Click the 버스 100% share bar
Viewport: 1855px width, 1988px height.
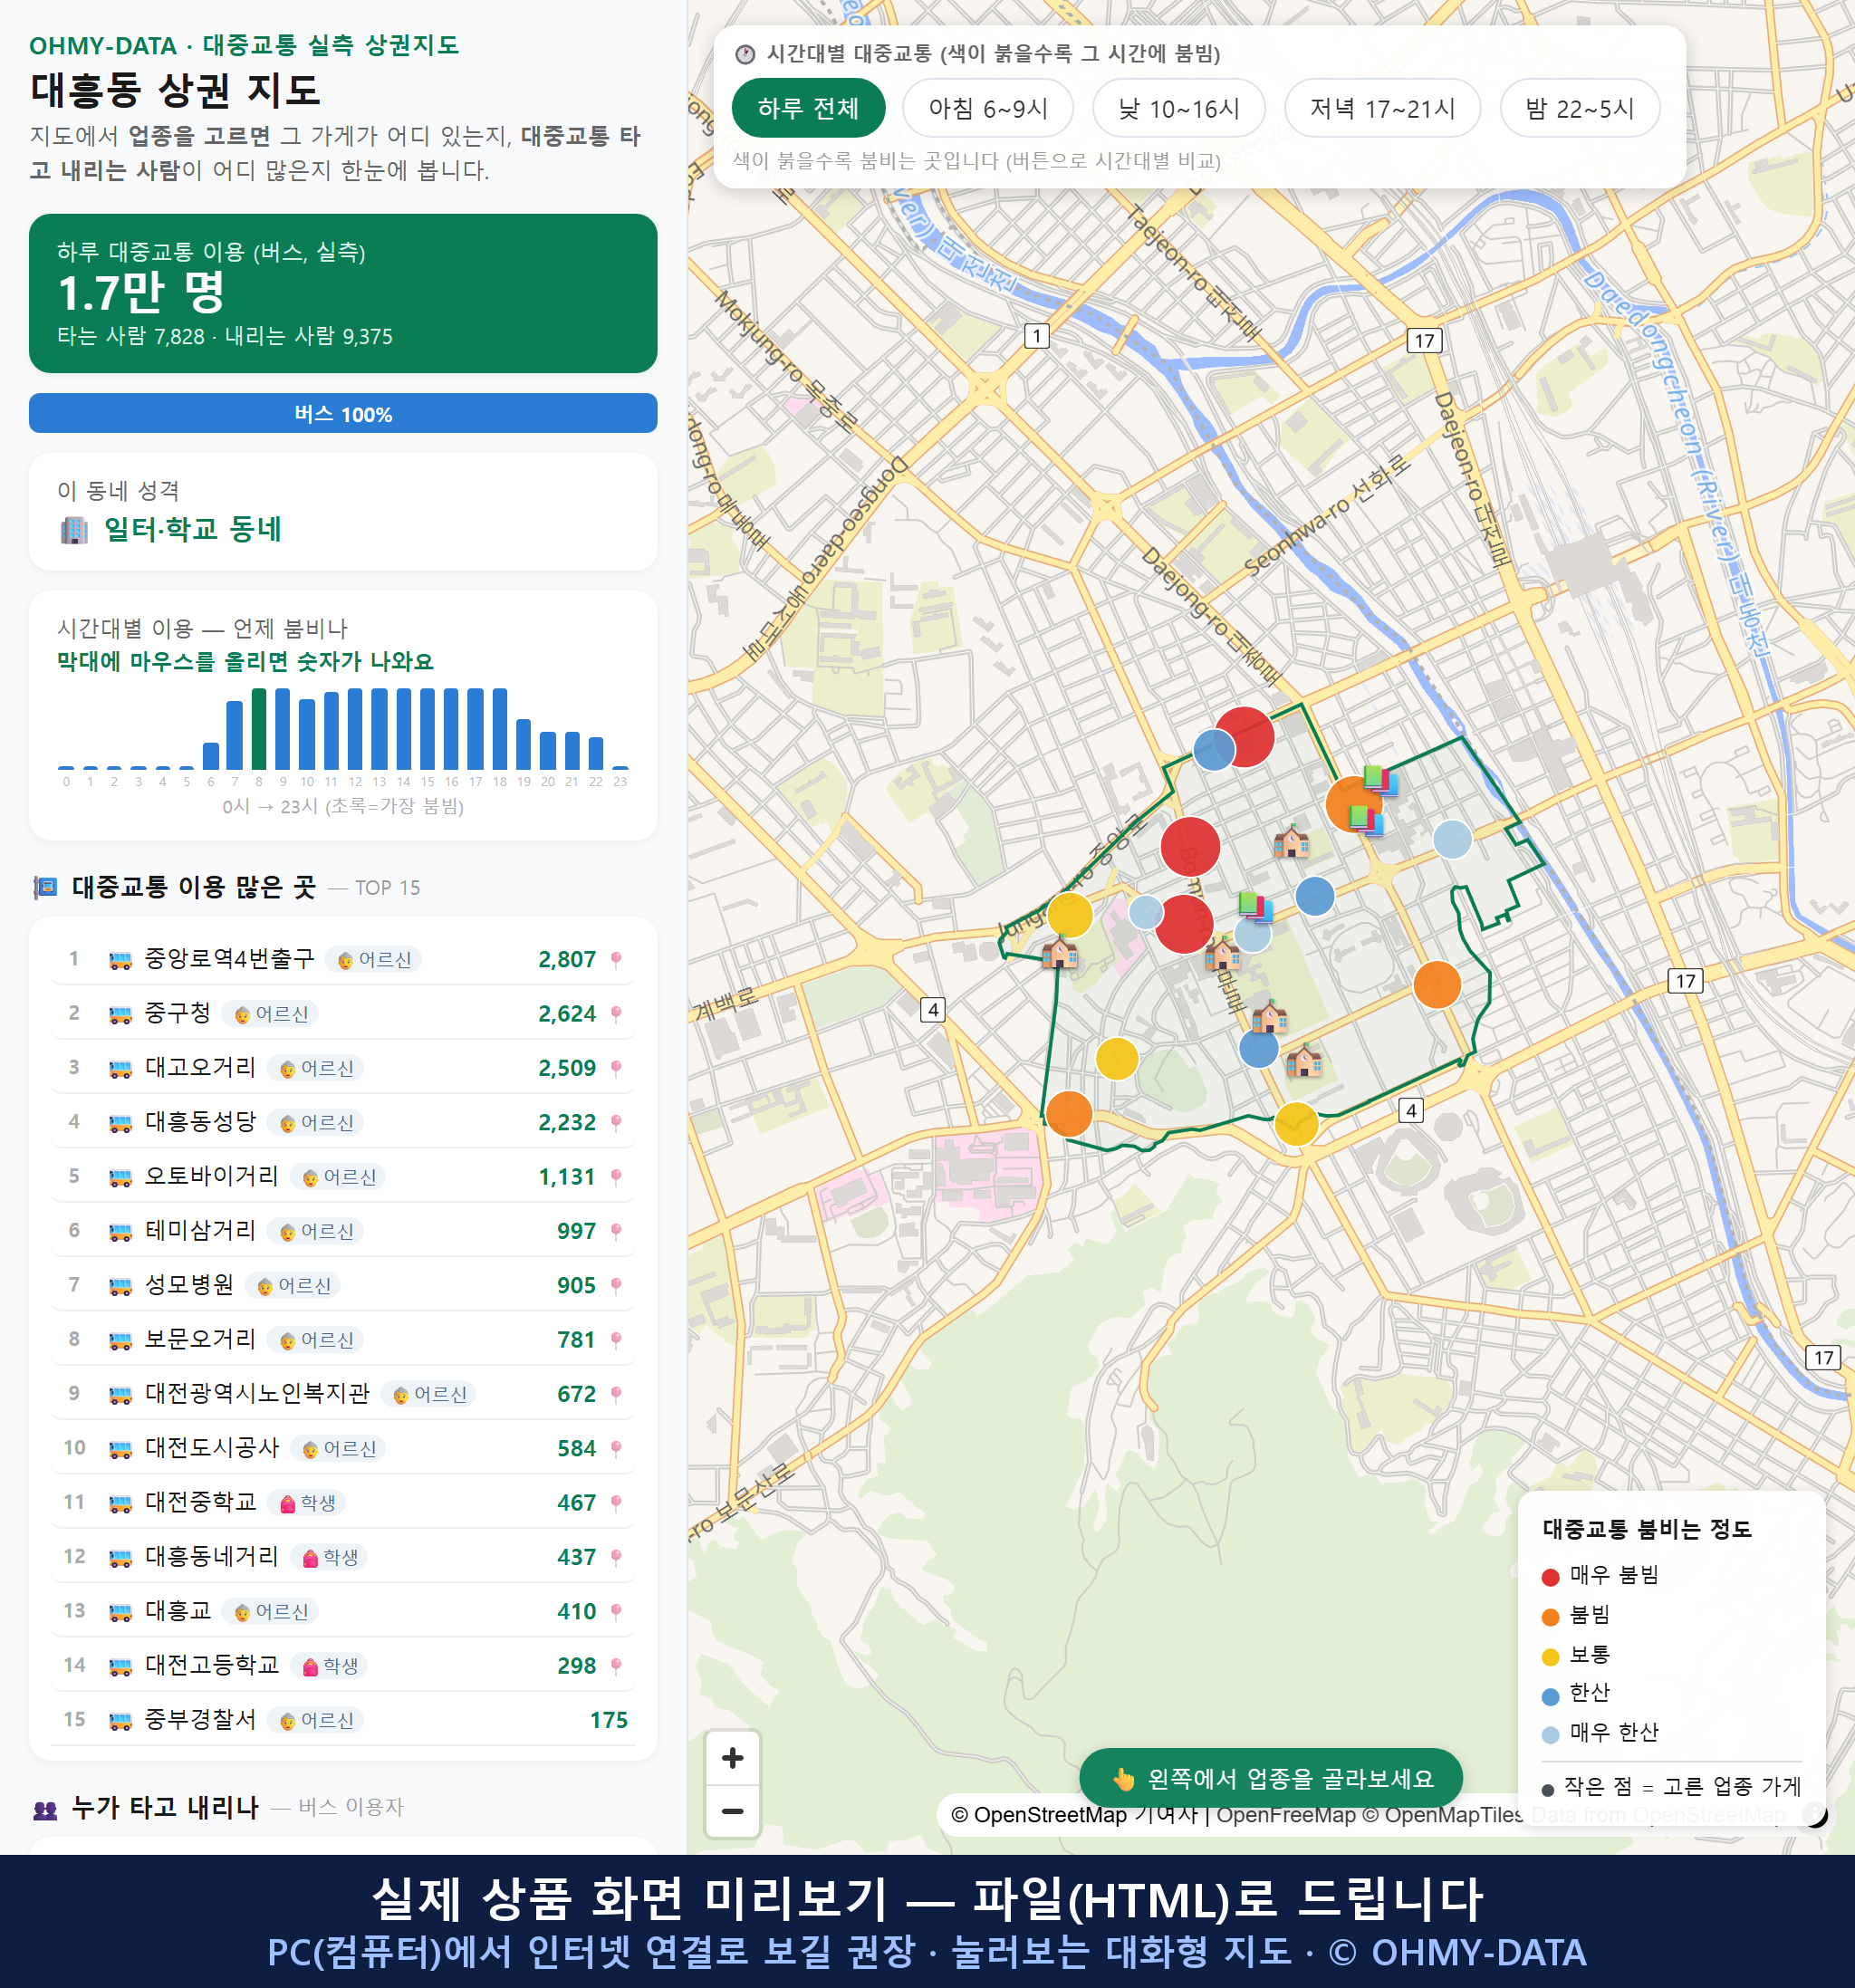[343, 413]
